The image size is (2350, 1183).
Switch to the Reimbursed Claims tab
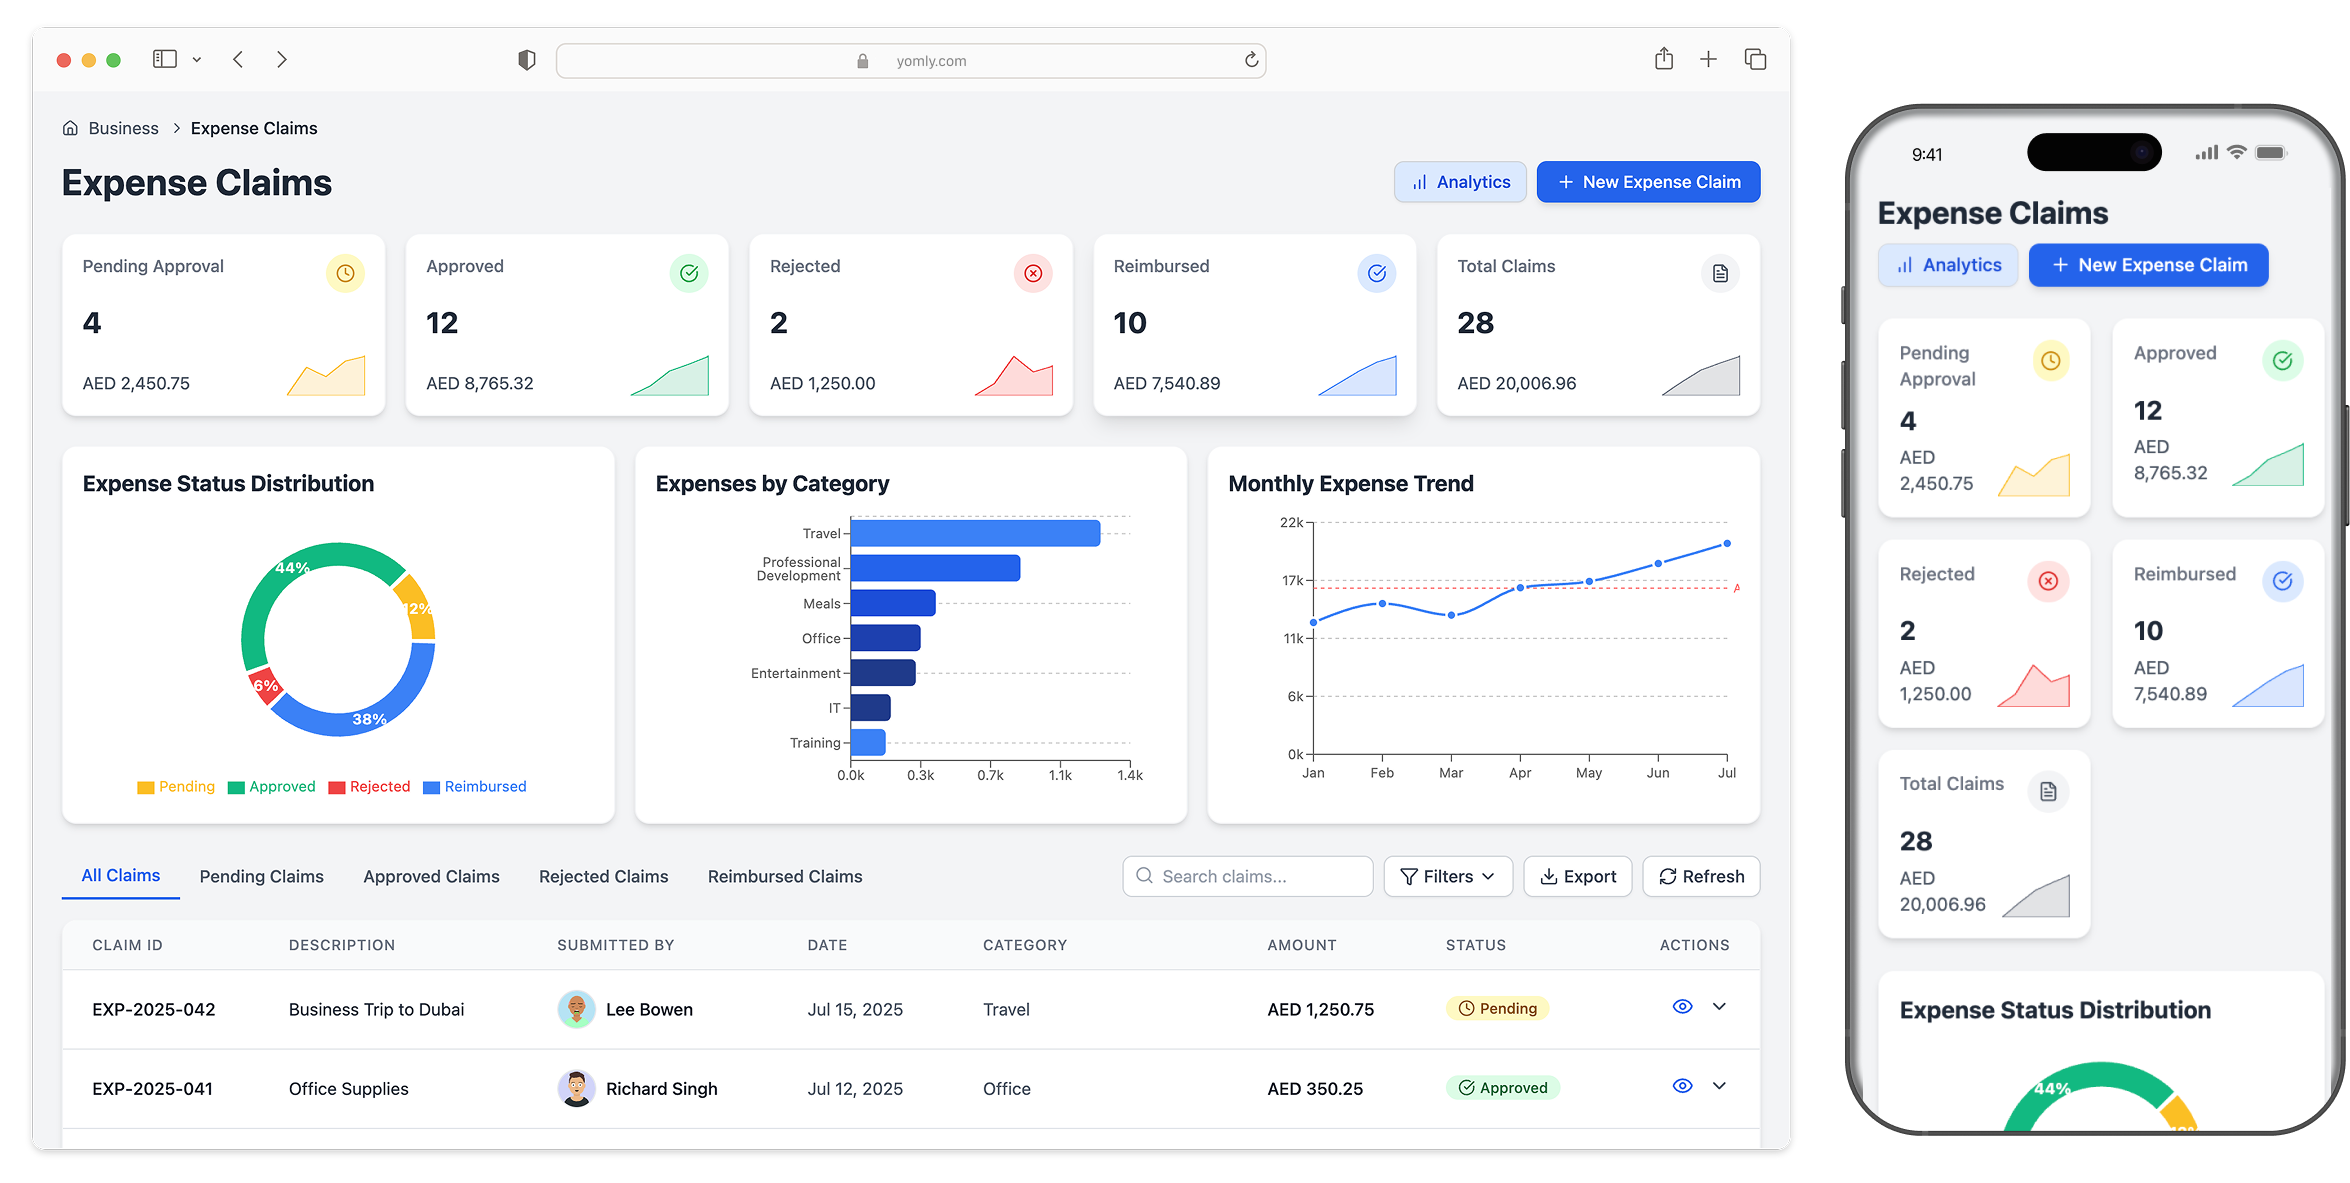tap(785, 877)
